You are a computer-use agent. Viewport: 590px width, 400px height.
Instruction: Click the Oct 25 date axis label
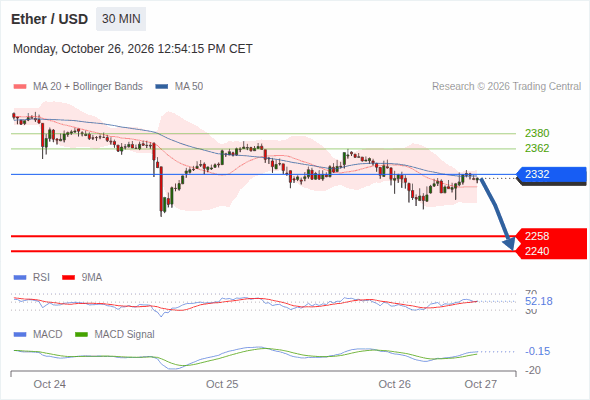click(222, 384)
